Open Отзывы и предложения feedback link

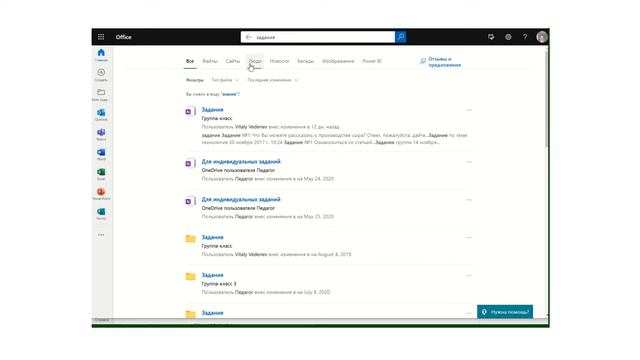pos(440,62)
